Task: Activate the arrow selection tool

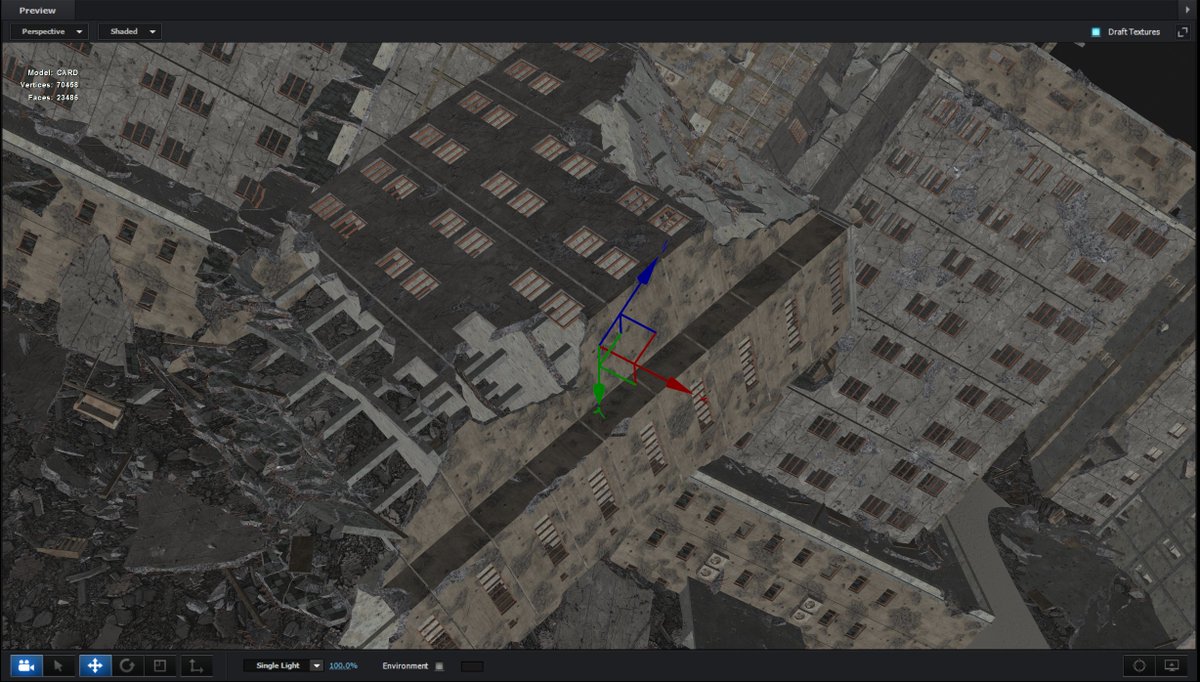Action: (x=60, y=665)
